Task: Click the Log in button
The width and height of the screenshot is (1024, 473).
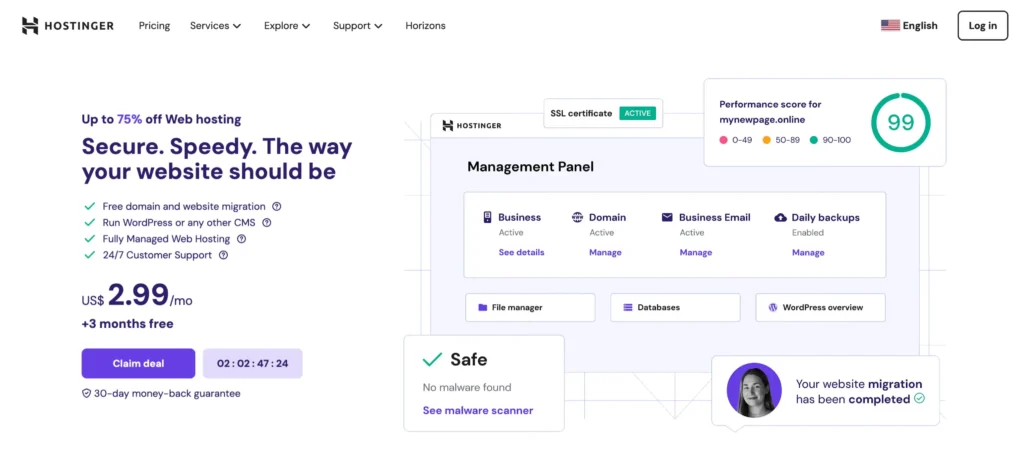Action: [982, 25]
